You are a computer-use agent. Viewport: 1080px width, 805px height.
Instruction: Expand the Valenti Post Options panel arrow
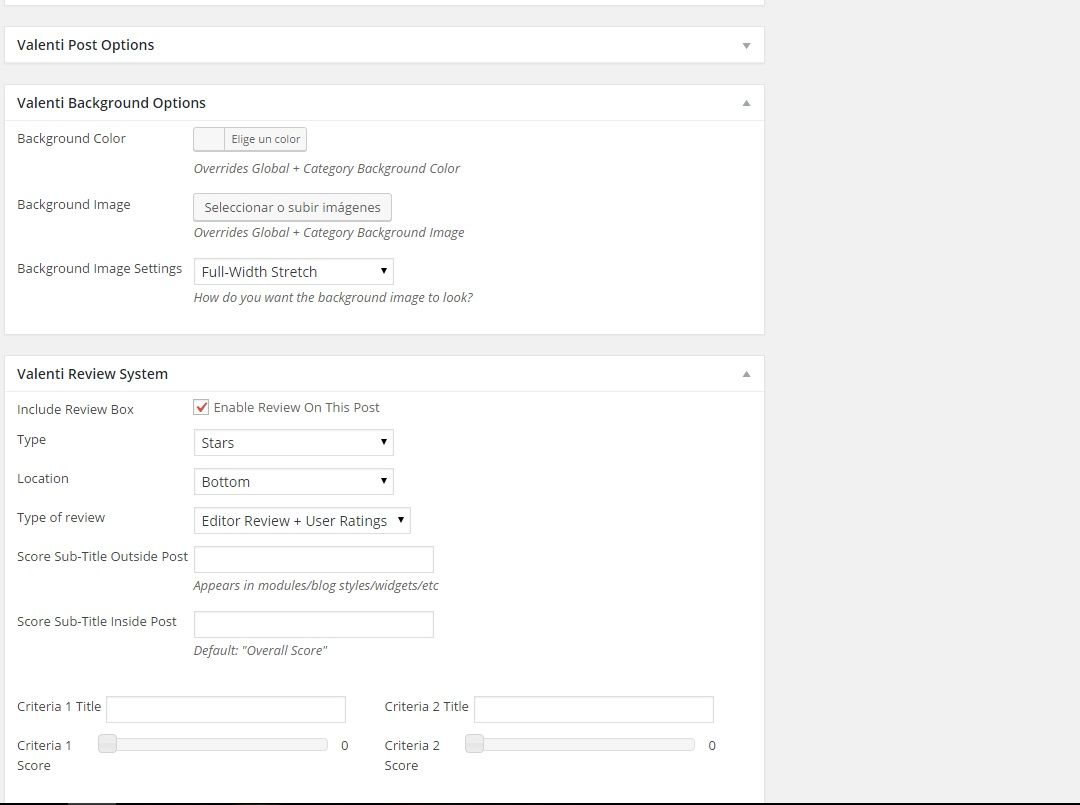(746, 45)
